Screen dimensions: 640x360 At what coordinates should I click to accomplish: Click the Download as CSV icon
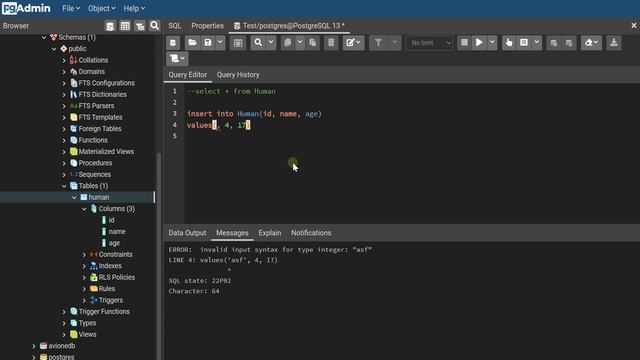click(613, 43)
